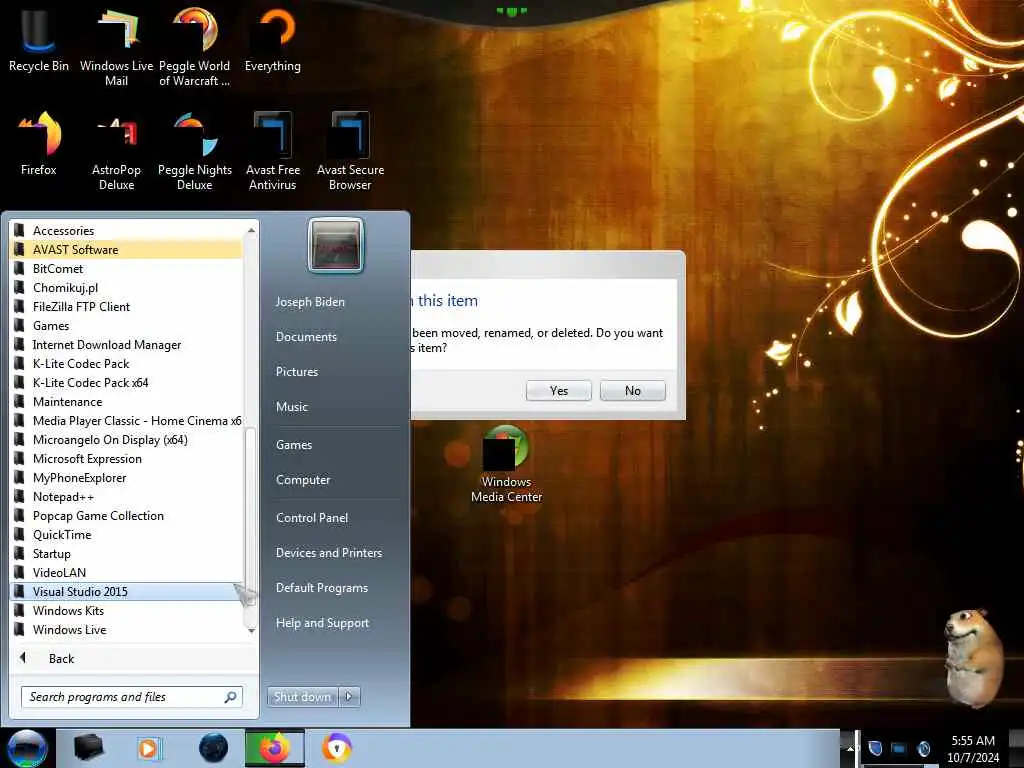Open the Everything desktop icon
This screenshot has width=1024, height=768.
pyautogui.click(x=273, y=40)
